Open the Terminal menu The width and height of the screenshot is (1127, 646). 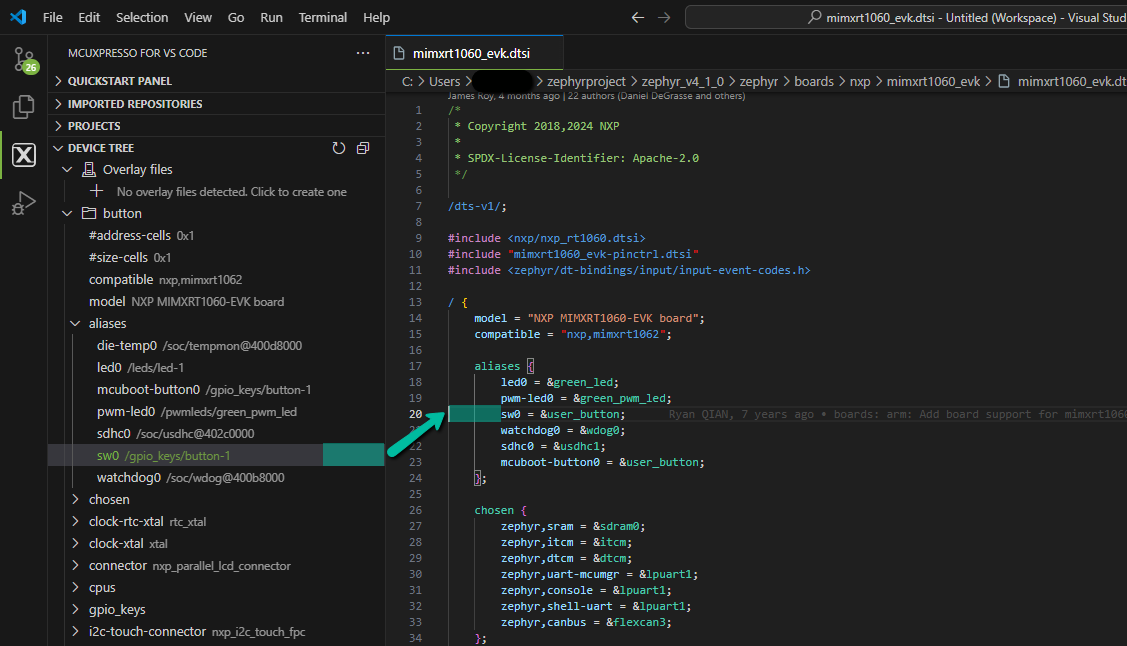click(322, 17)
